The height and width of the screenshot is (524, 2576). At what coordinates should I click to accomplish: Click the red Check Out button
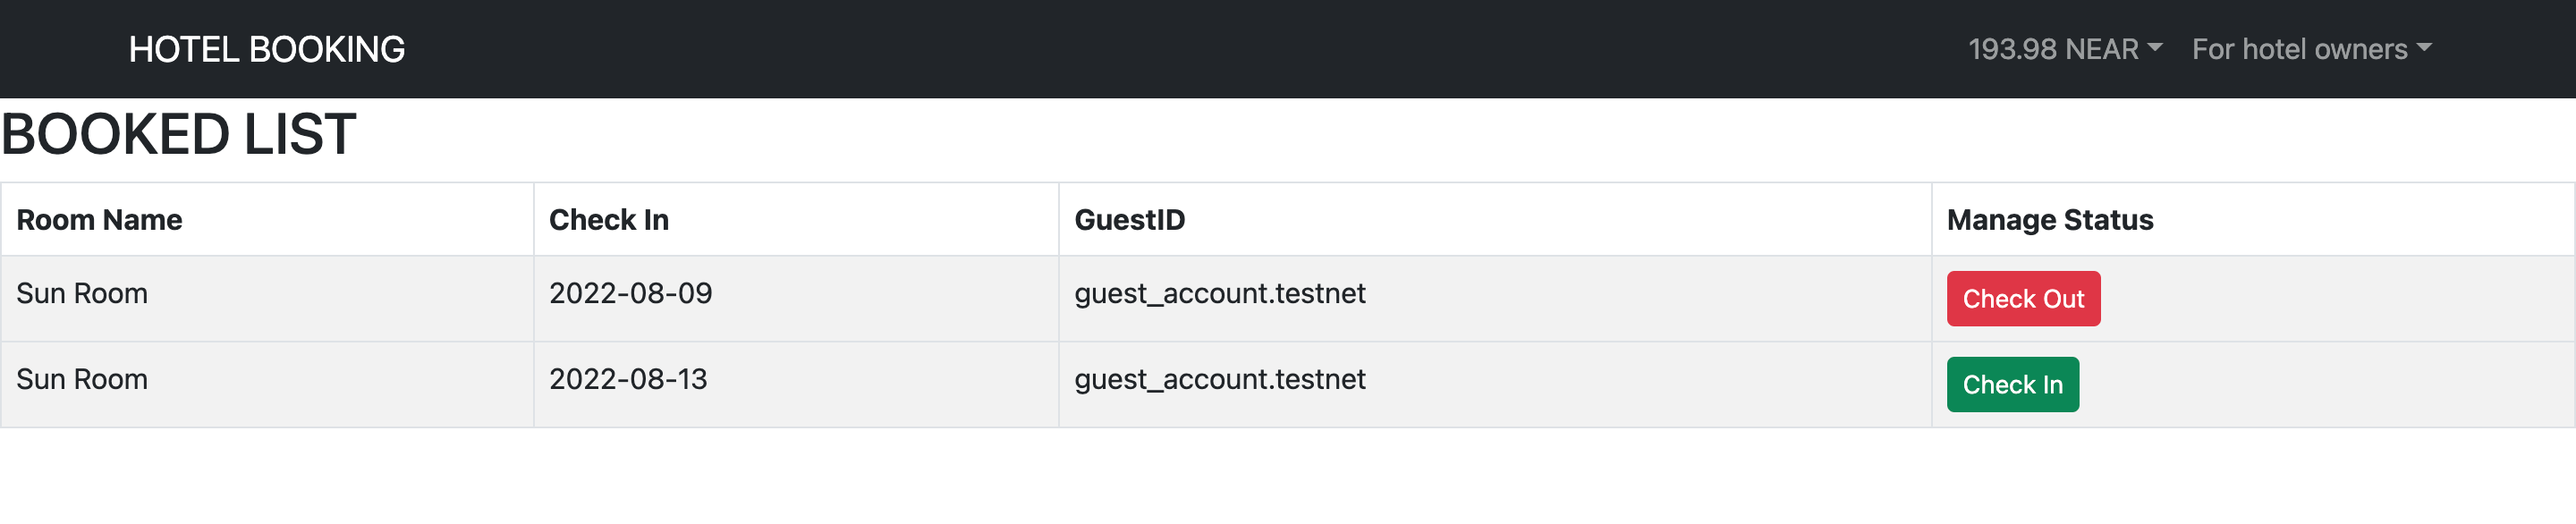[2023, 298]
